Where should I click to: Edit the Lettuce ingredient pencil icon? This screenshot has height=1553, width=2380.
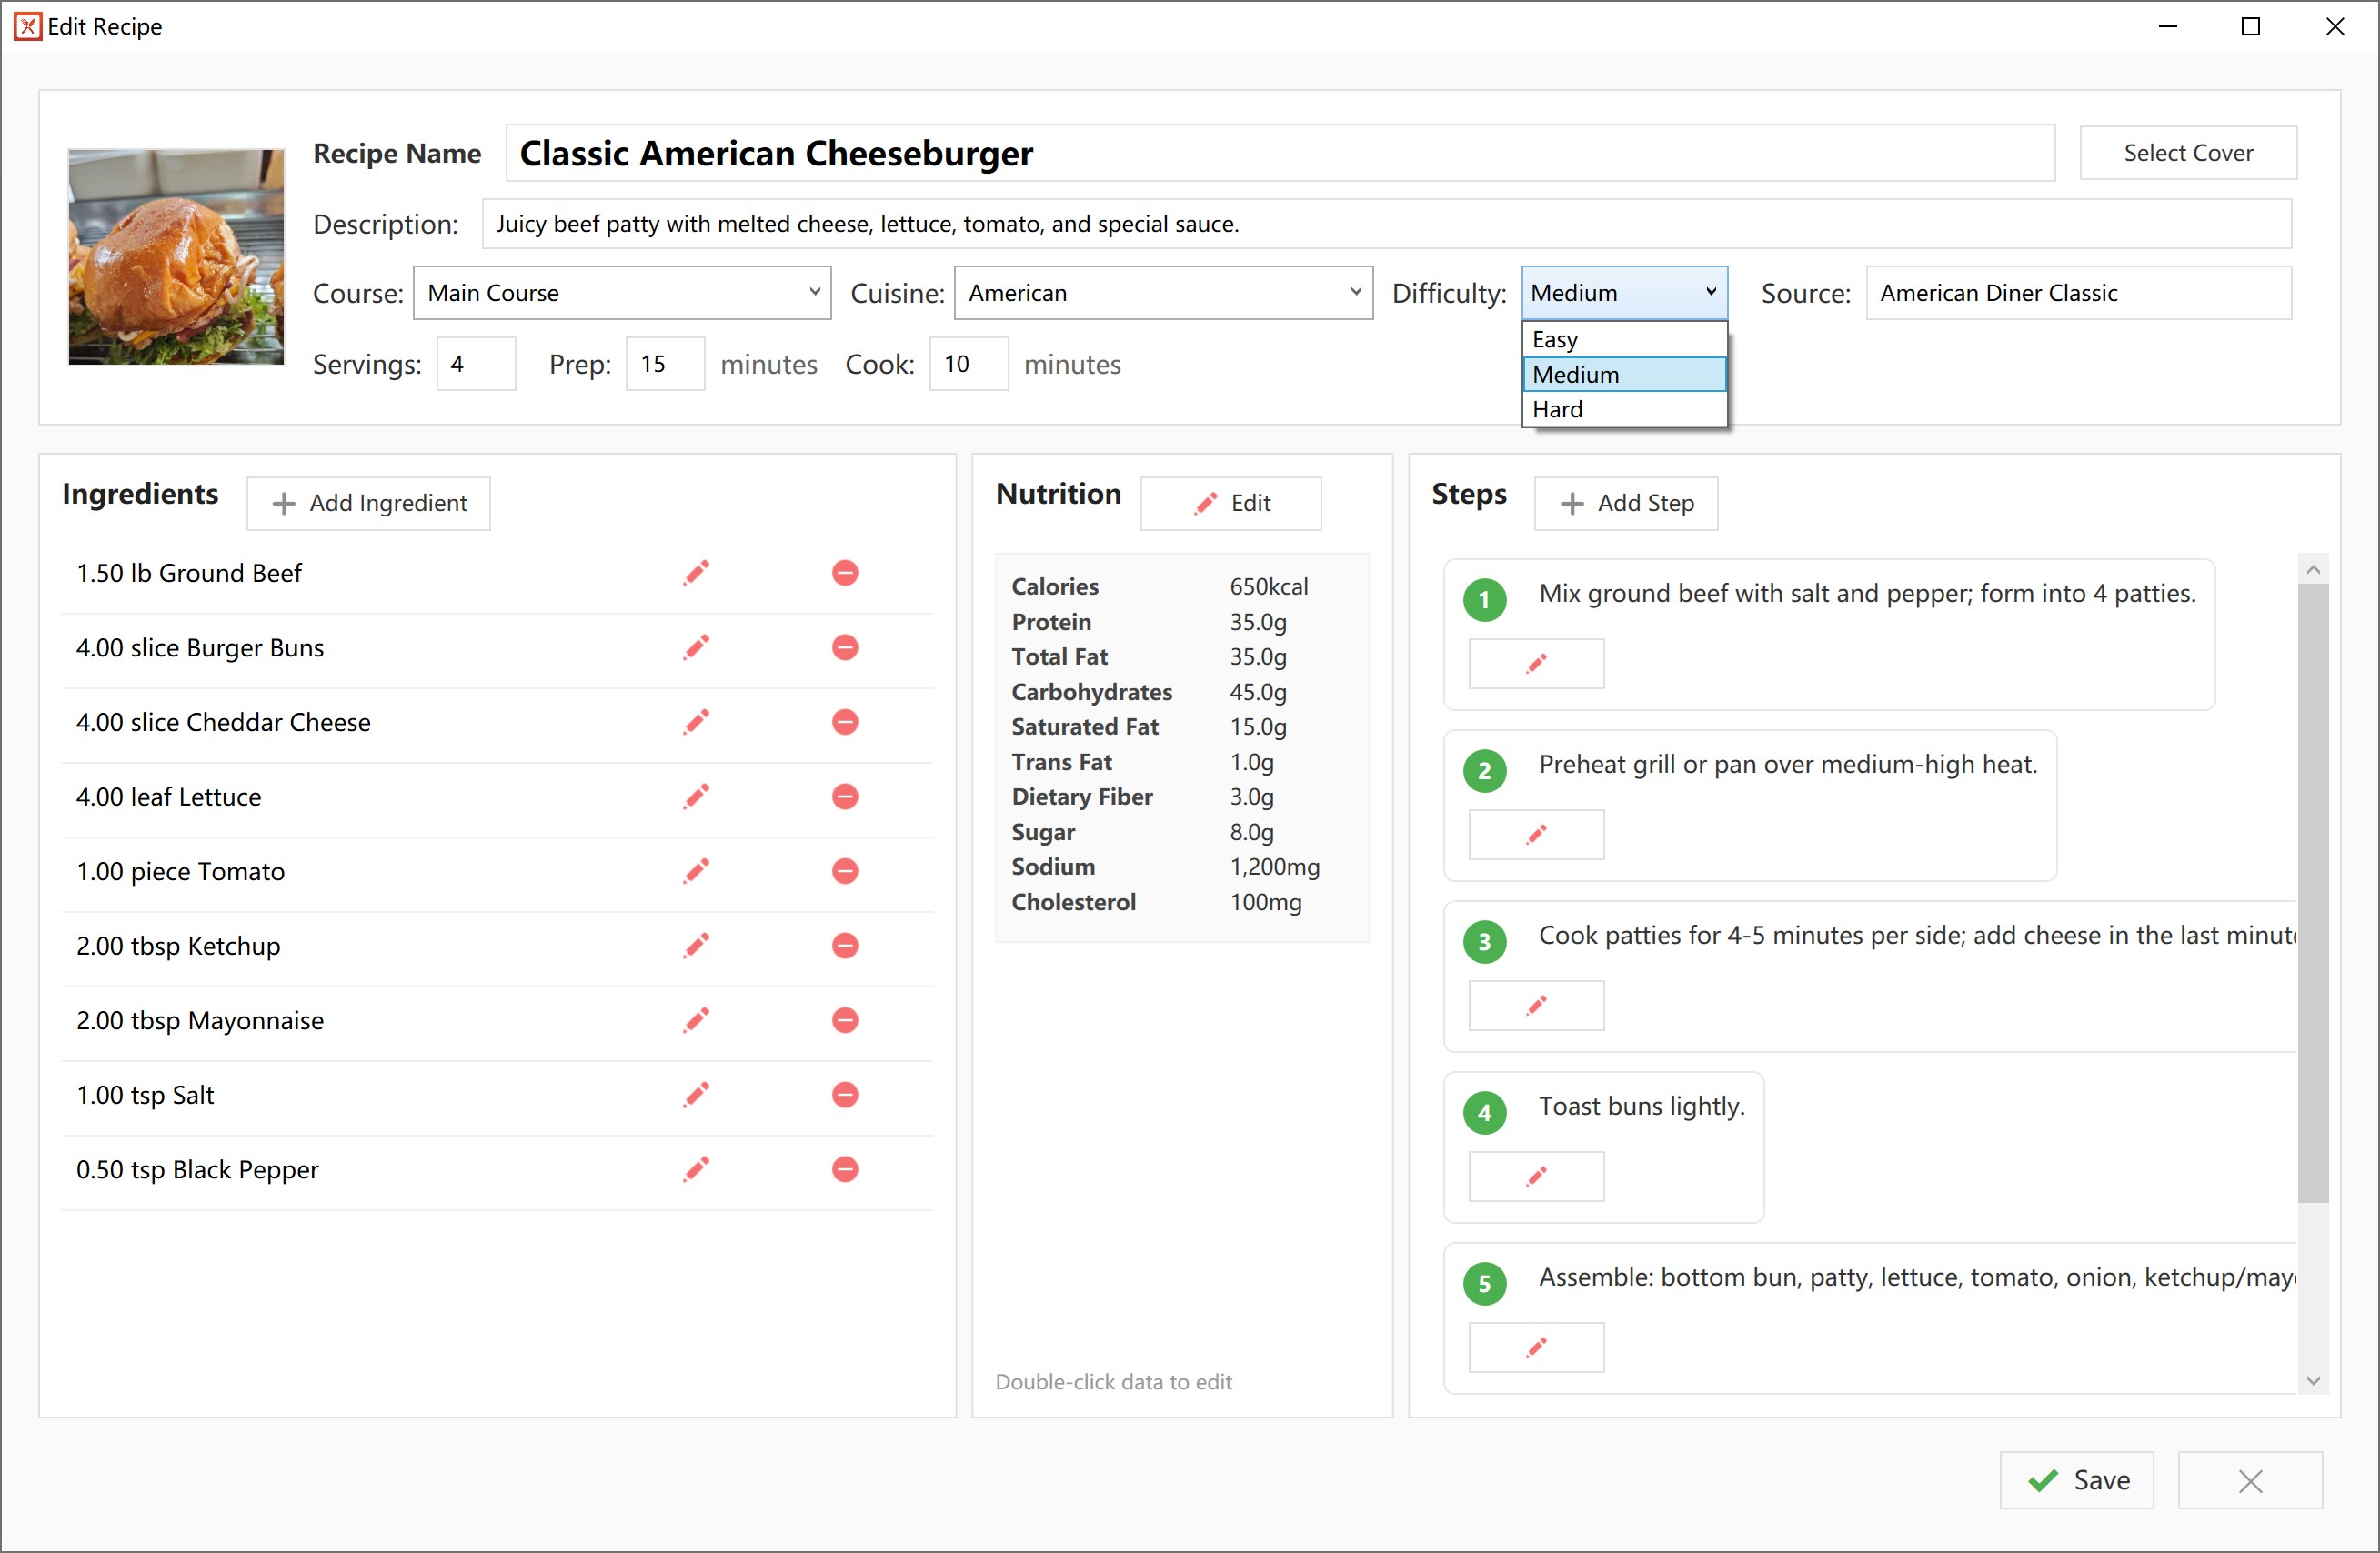point(696,797)
